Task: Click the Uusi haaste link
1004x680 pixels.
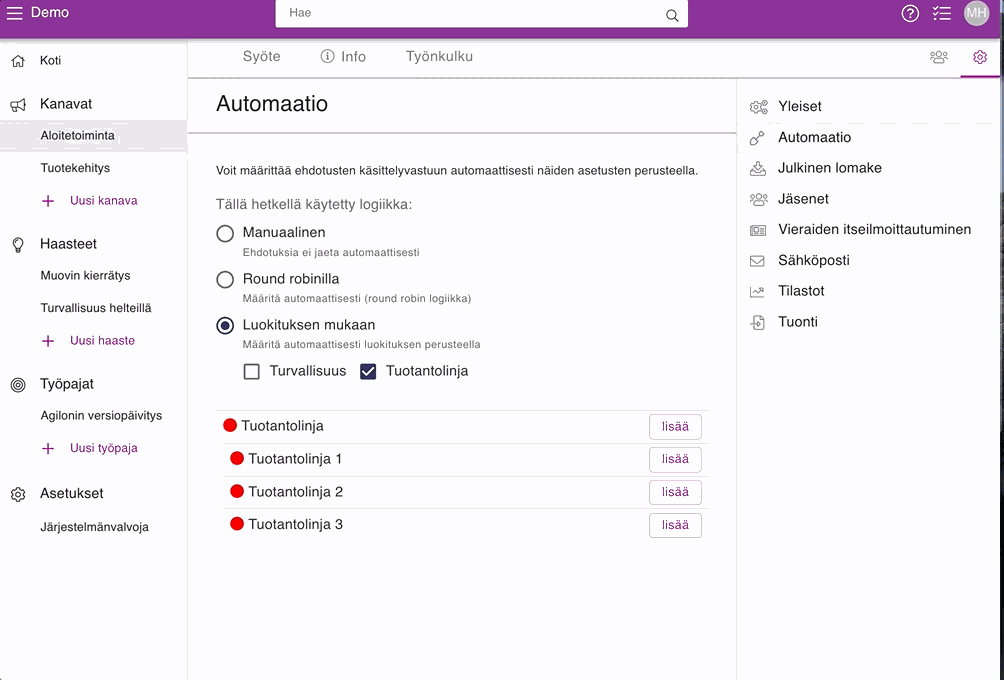Action: (102, 341)
